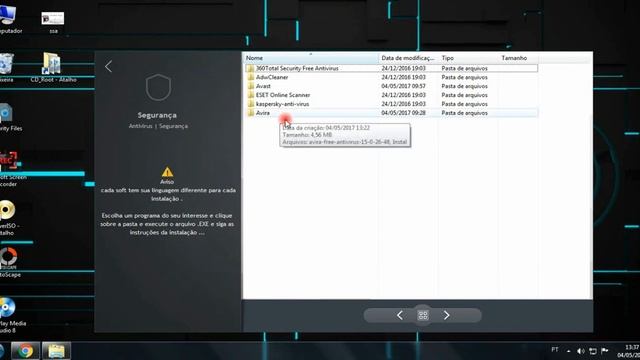Open Google Chrome from the taskbar

[x=25, y=351]
